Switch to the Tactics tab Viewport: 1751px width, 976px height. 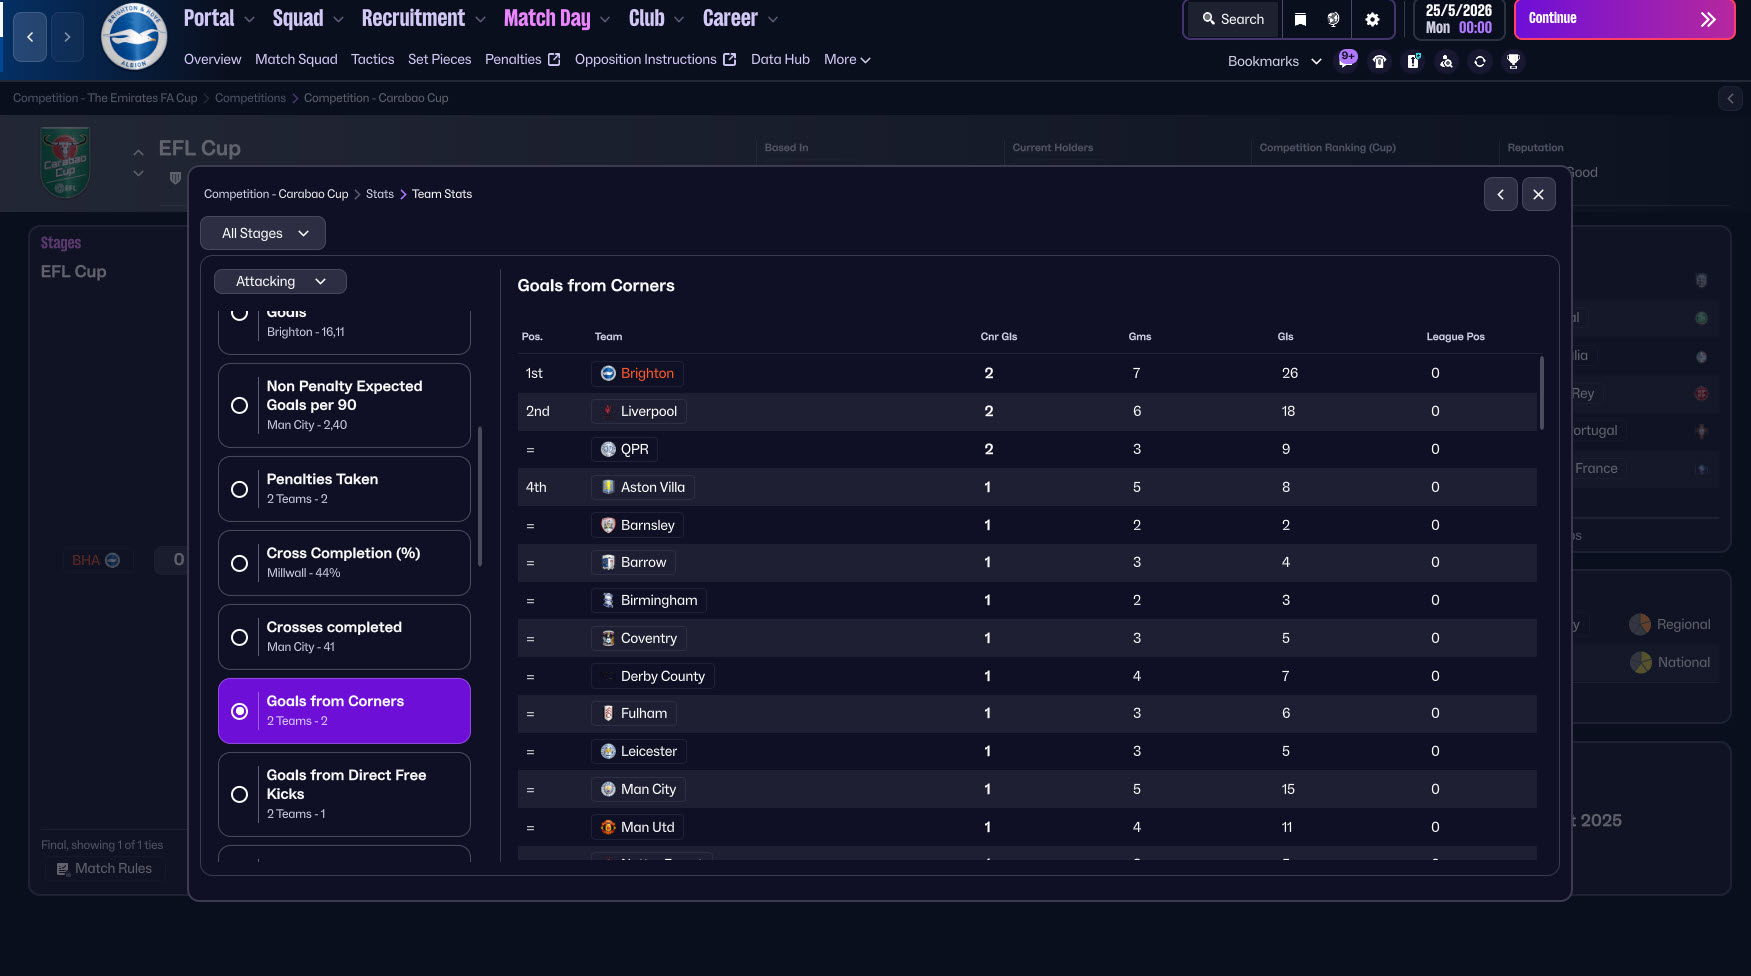pyautogui.click(x=372, y=59)
